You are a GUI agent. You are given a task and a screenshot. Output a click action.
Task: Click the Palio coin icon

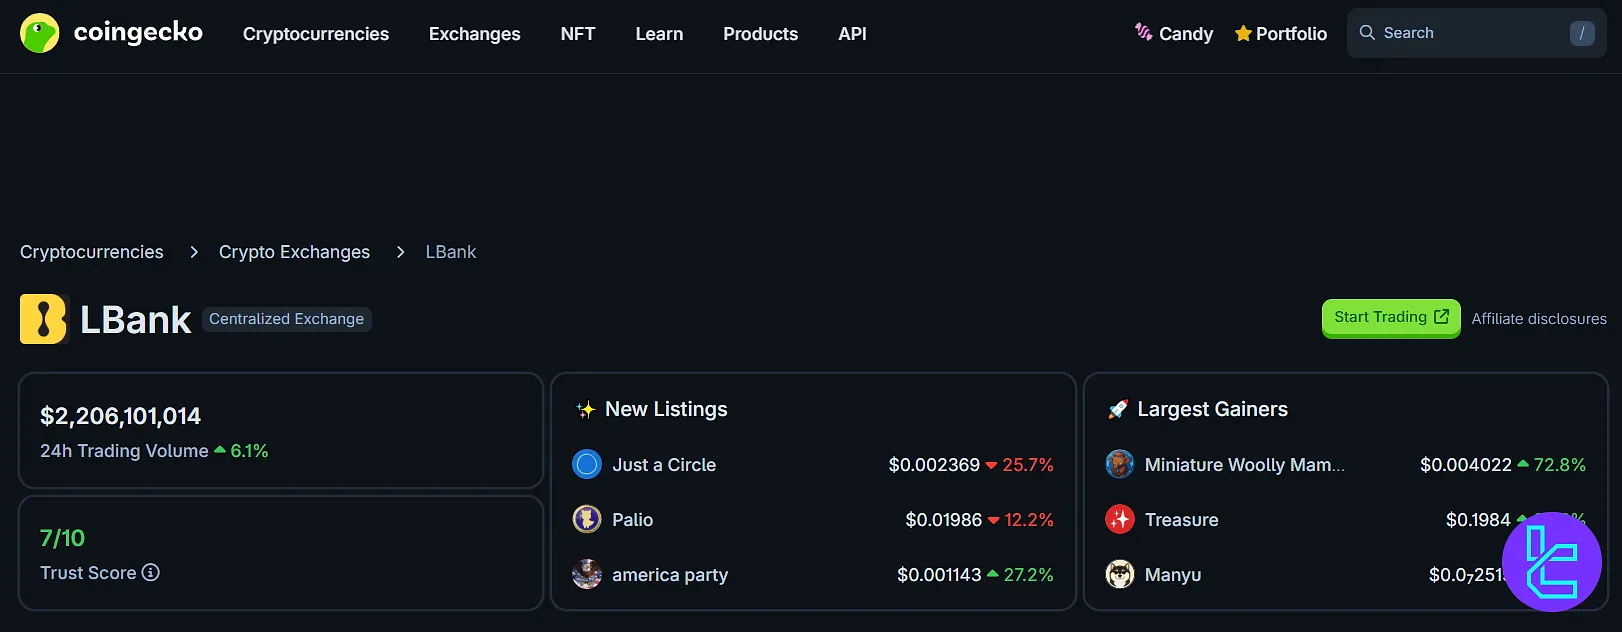tap(587, 520)
